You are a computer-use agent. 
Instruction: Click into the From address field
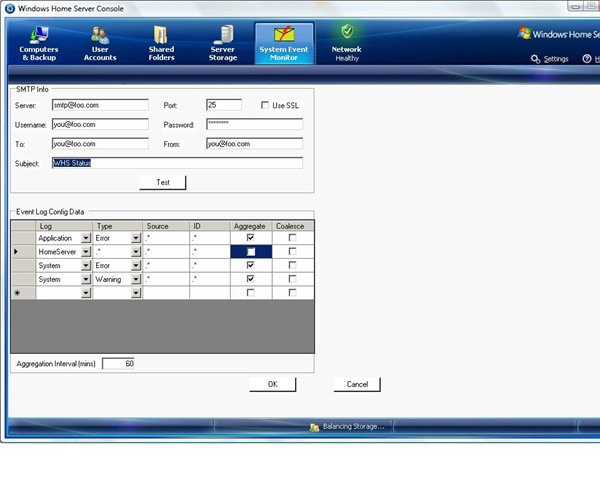click(x=254, y=144)
